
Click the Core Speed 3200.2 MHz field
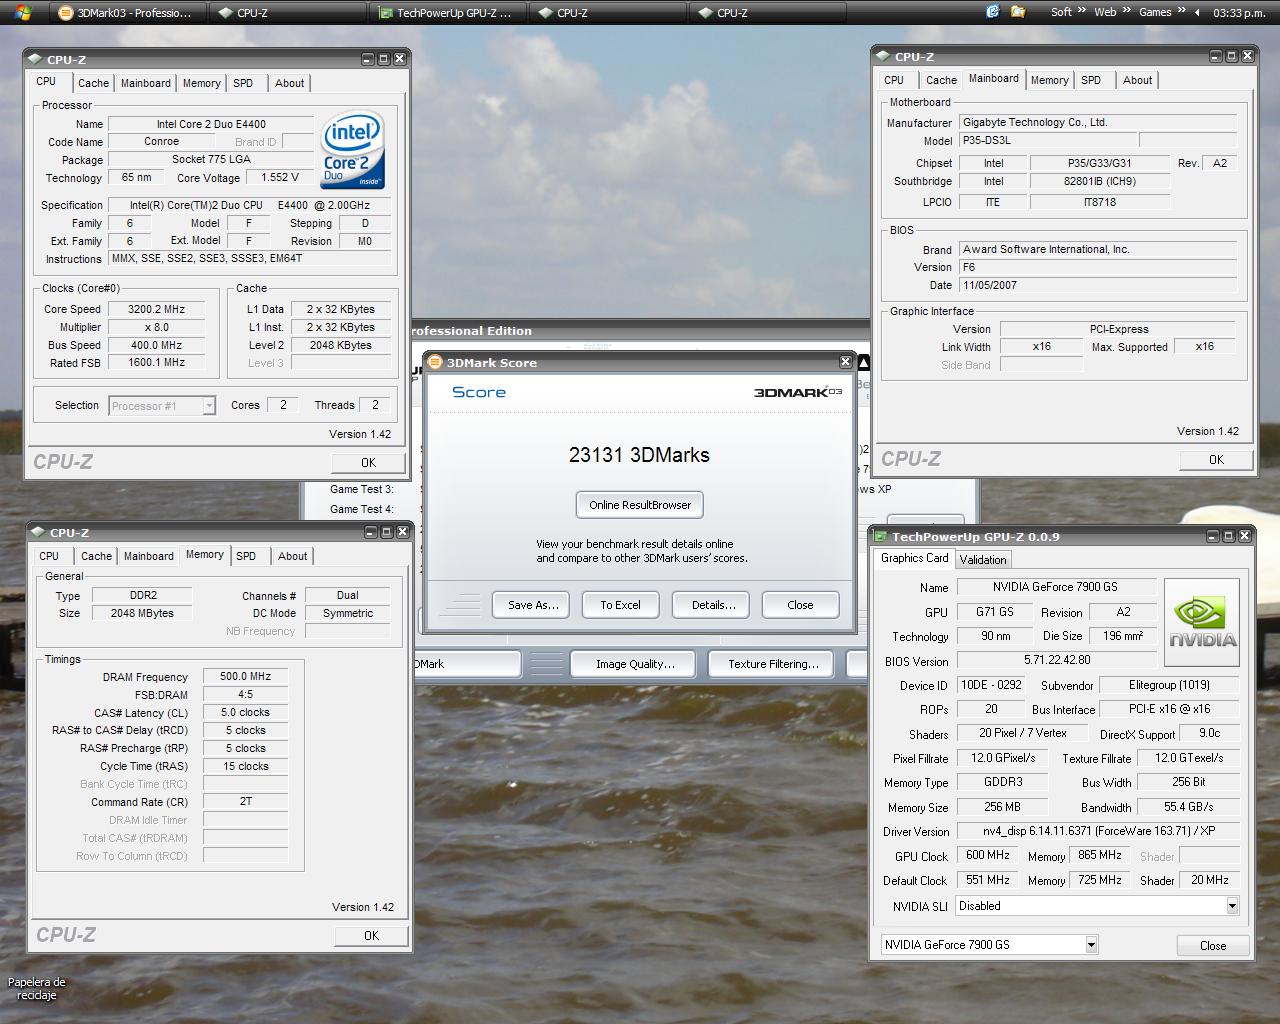(157, 309)
